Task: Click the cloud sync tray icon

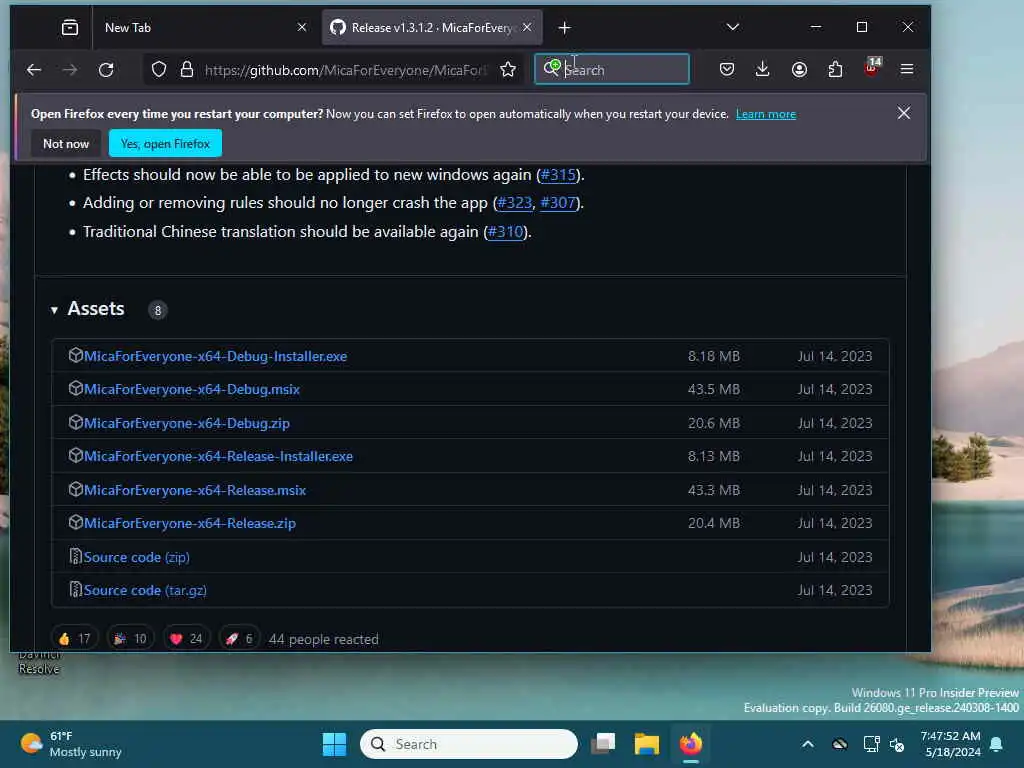Action: click(840, 744)
